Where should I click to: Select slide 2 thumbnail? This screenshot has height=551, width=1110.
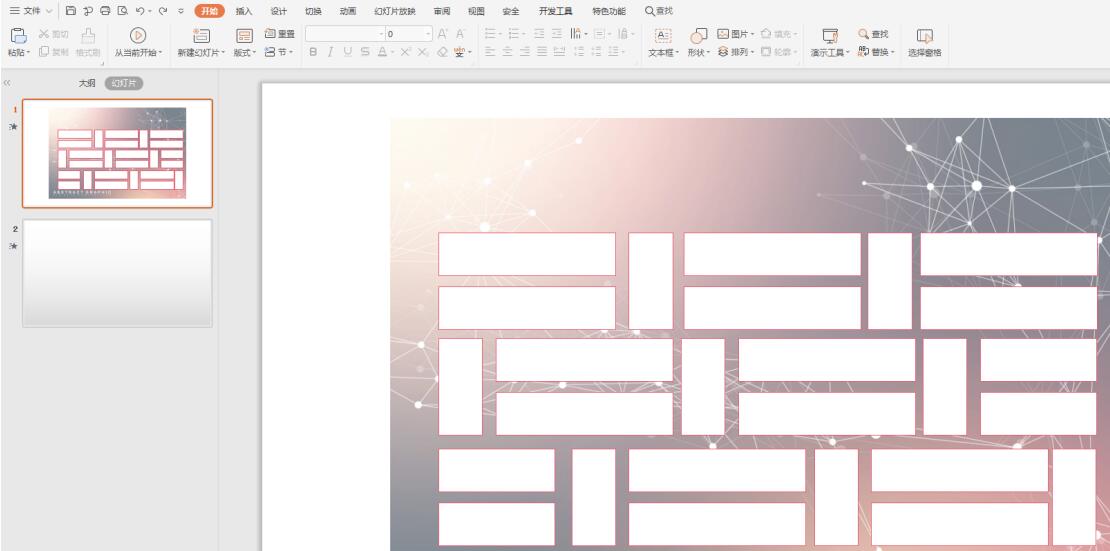118,273
